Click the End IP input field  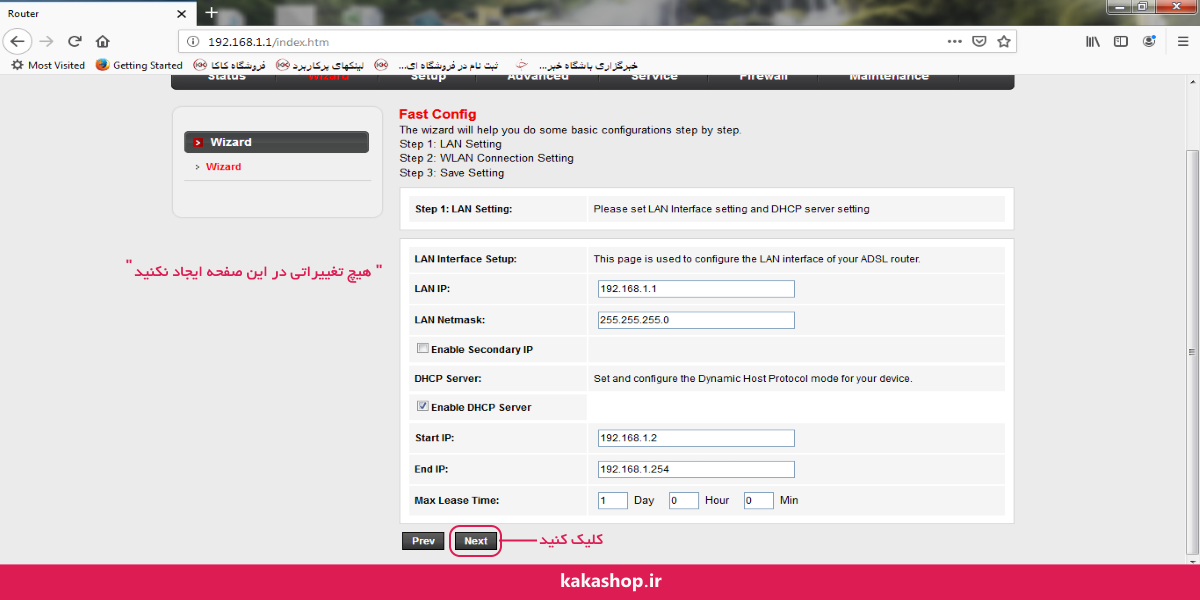click(696, 469)
